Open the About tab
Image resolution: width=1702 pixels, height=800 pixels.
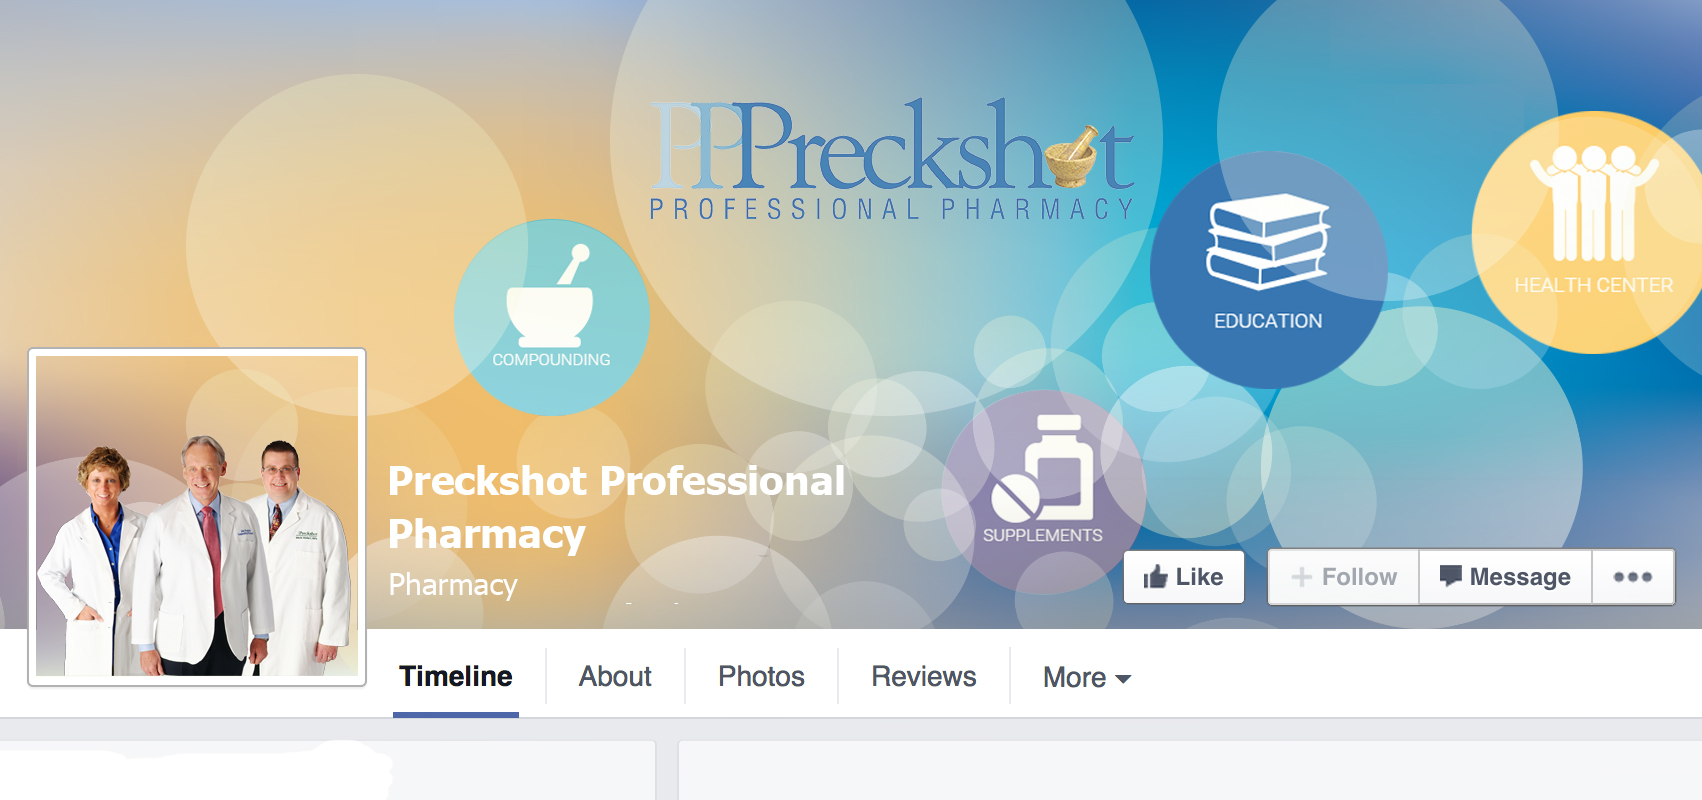[615, 677]
